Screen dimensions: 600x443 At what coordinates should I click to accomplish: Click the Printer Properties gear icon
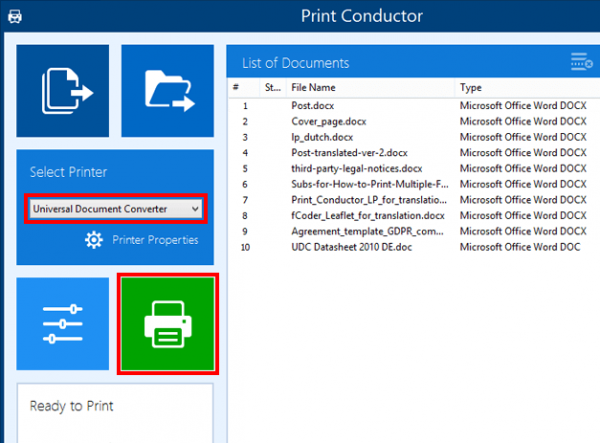tap(94, 240)
